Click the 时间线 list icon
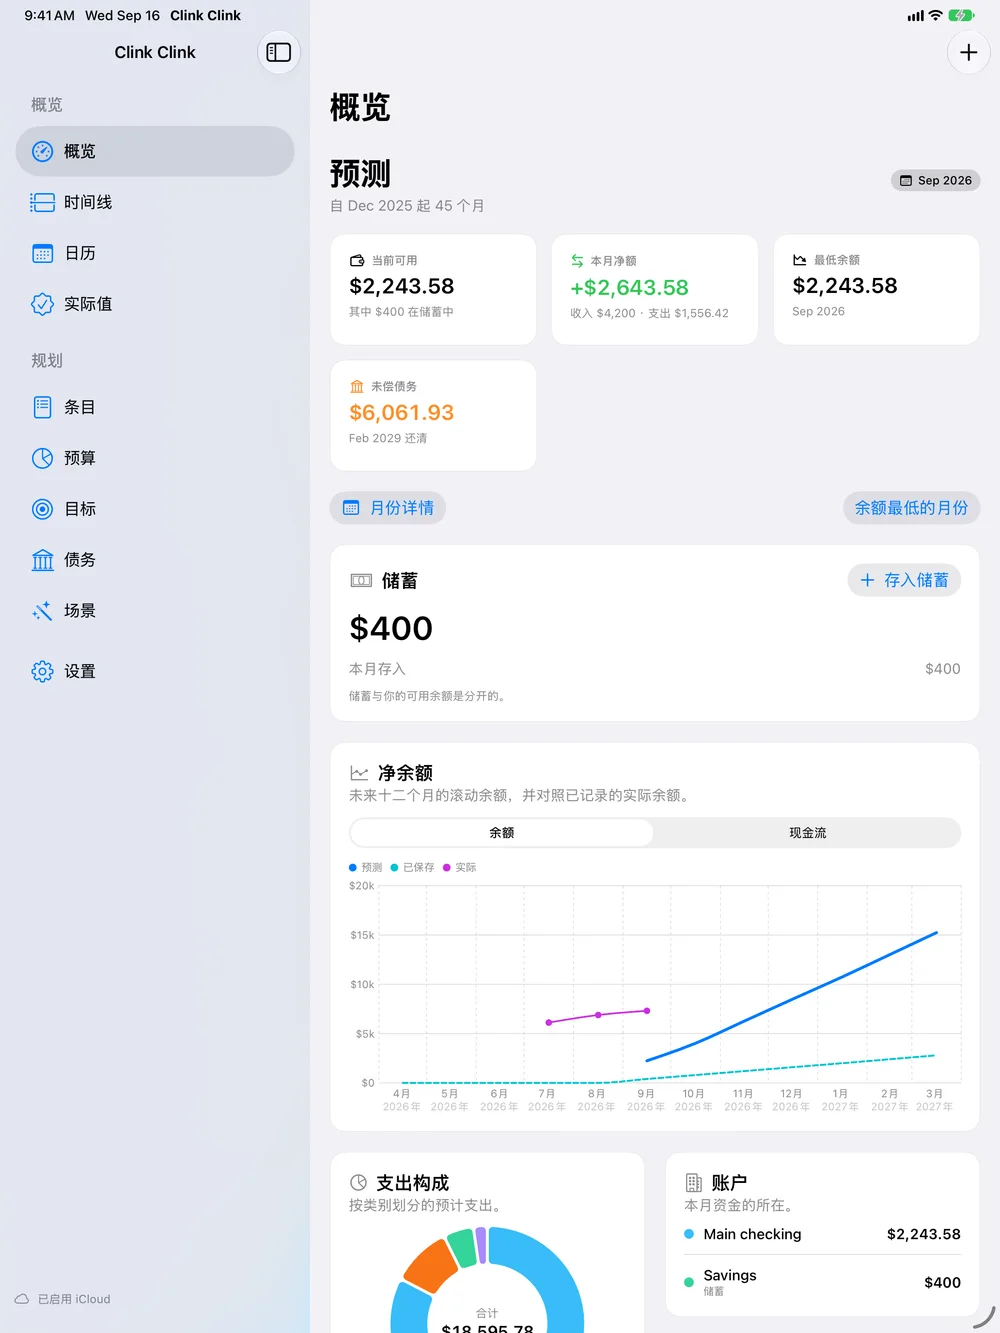1000x1333 pixels. tap(42, 202)
